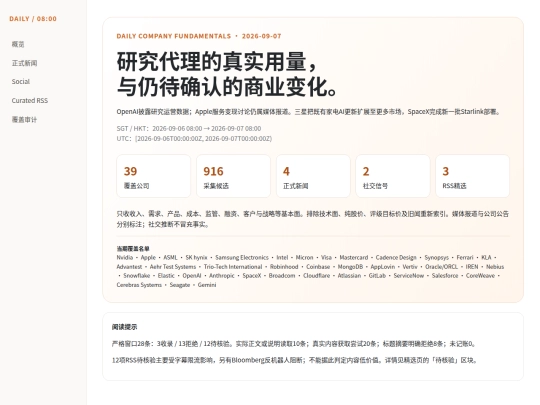Click Snowflake in the coverage list

pos(137,276)
